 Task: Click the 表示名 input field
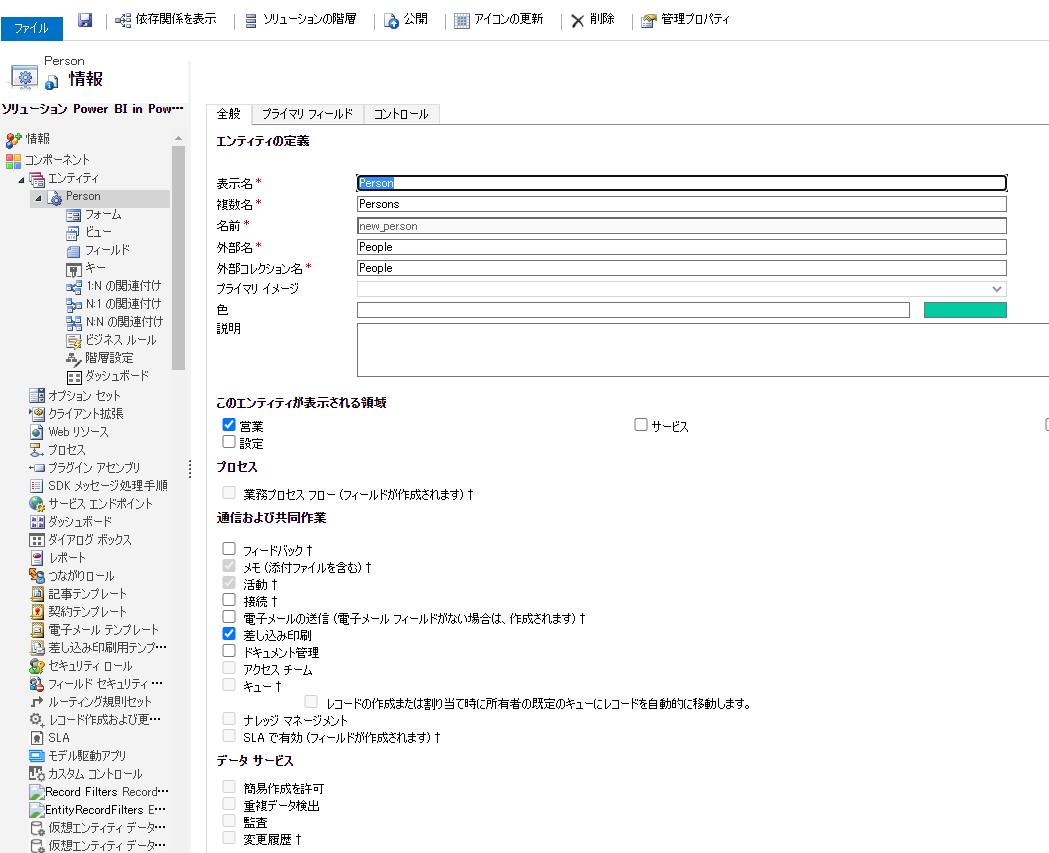click(x=682, y=183)
